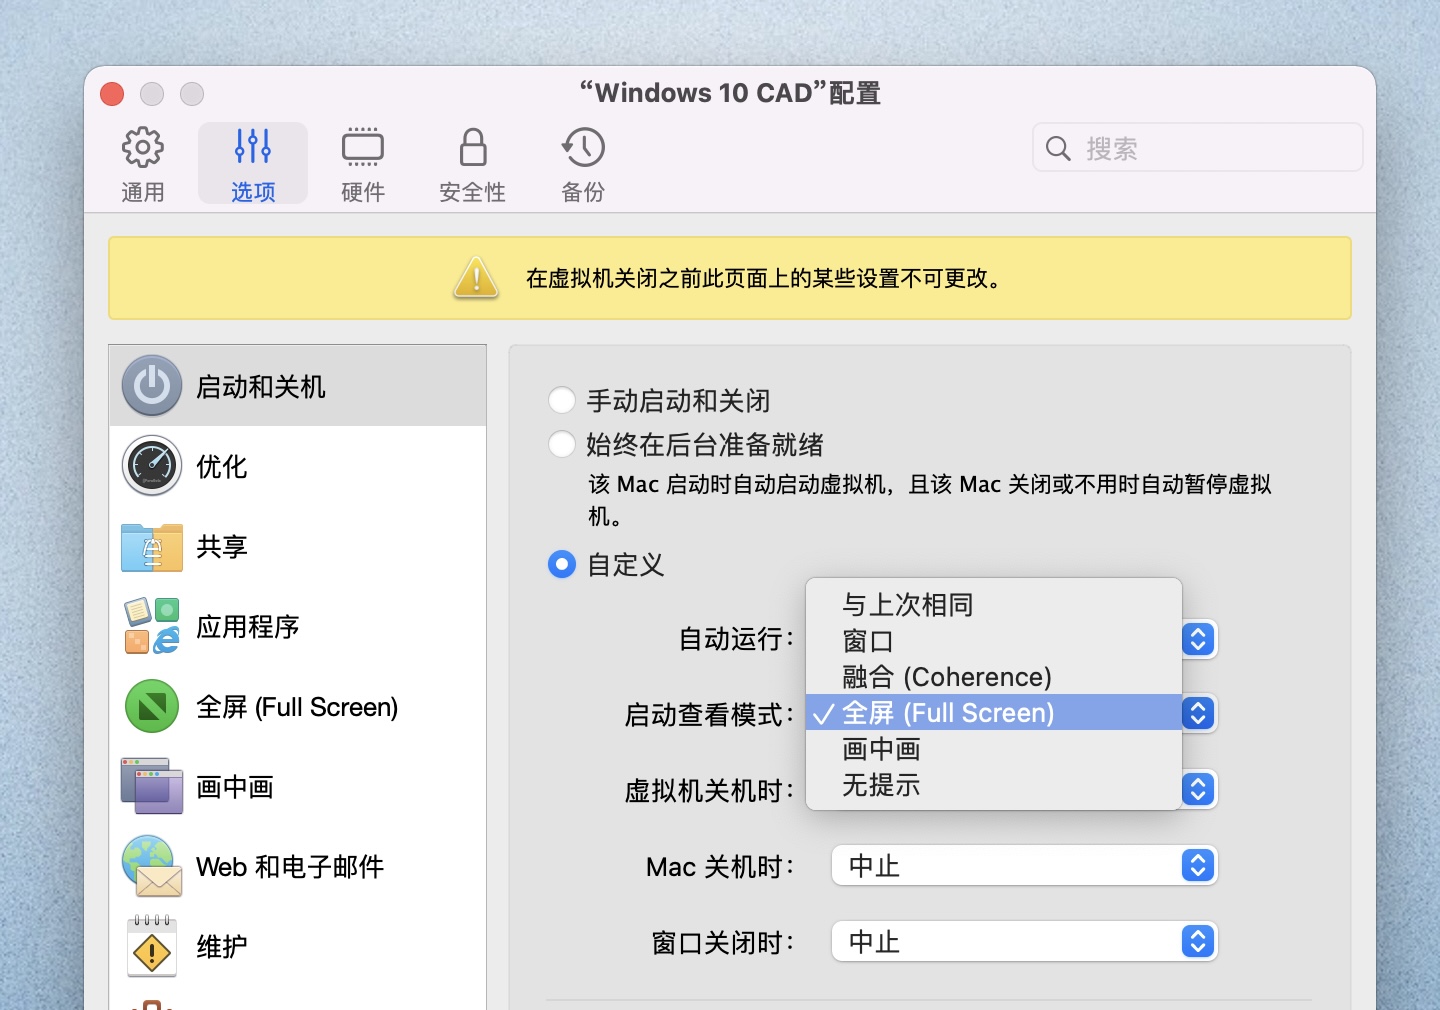The width and height of the screenshot is (1440, 1010).
Task: Click the 启动和关机 power icon
Action: click(x=151, y=386)
